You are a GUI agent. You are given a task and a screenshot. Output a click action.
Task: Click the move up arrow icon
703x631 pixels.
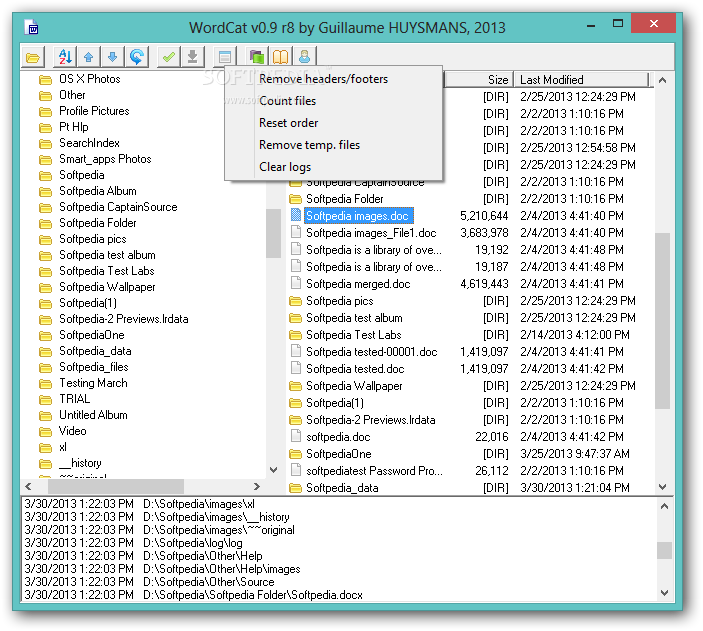pos(89,57)
